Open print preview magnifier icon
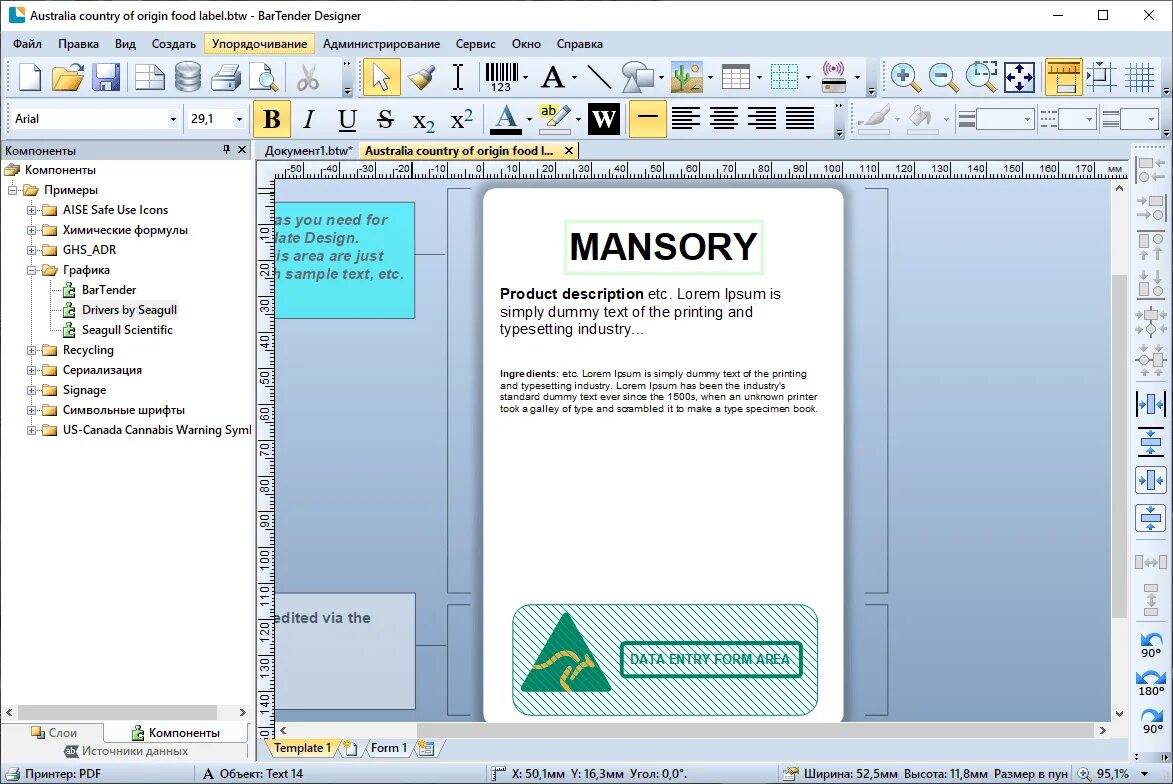This screenshot has height=784, width=1173. point(263,77)
